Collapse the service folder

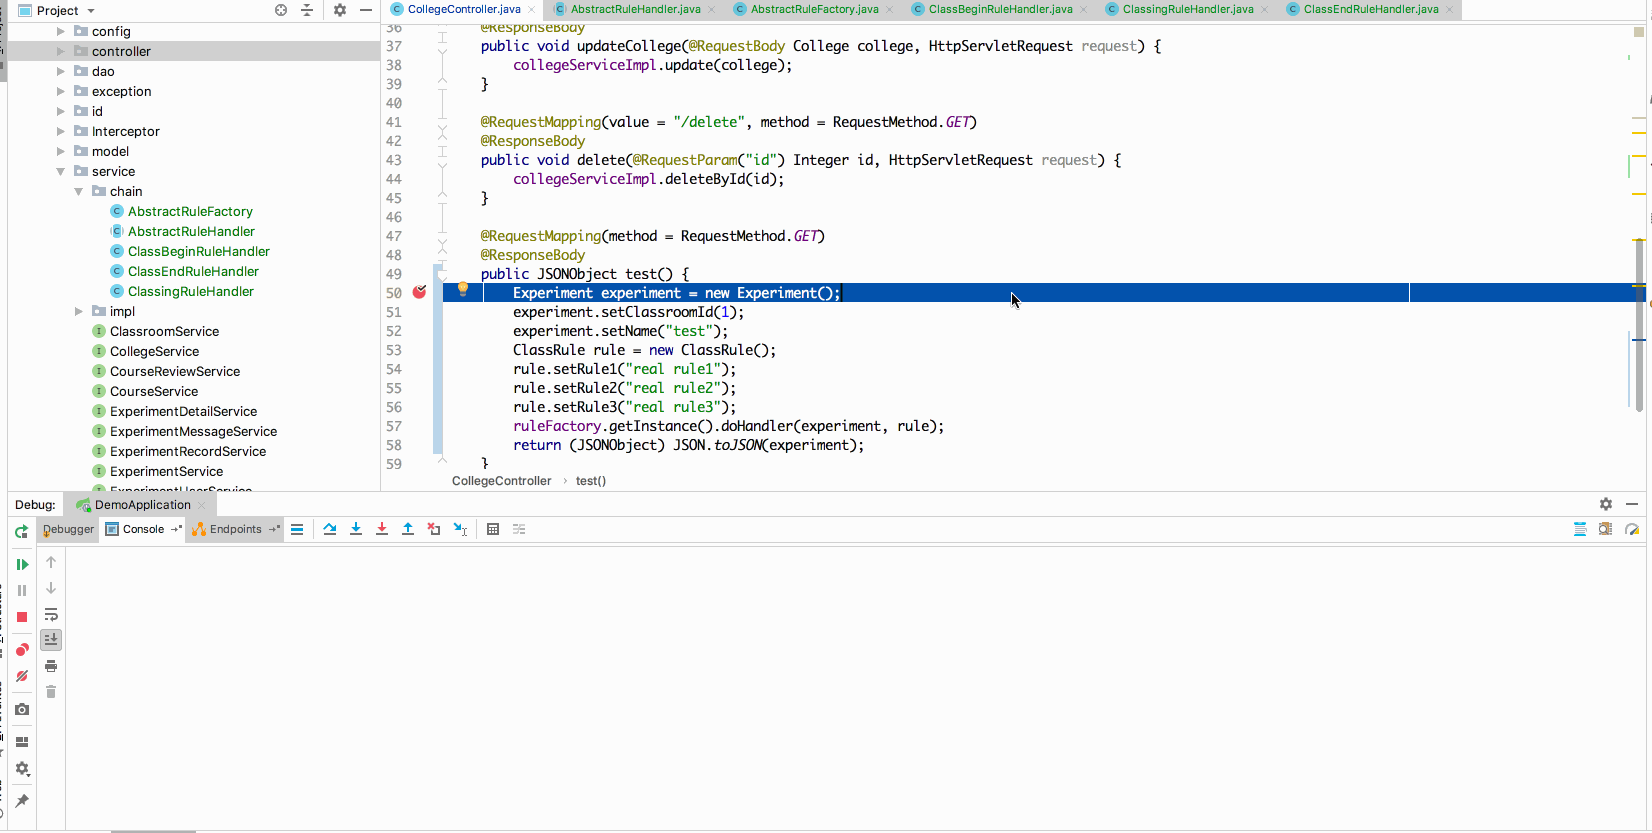pyautogui.click(x=61, y=171)
